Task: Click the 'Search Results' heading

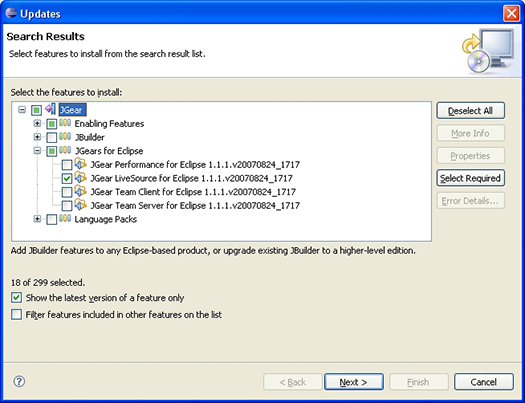Action: point(46,36)
